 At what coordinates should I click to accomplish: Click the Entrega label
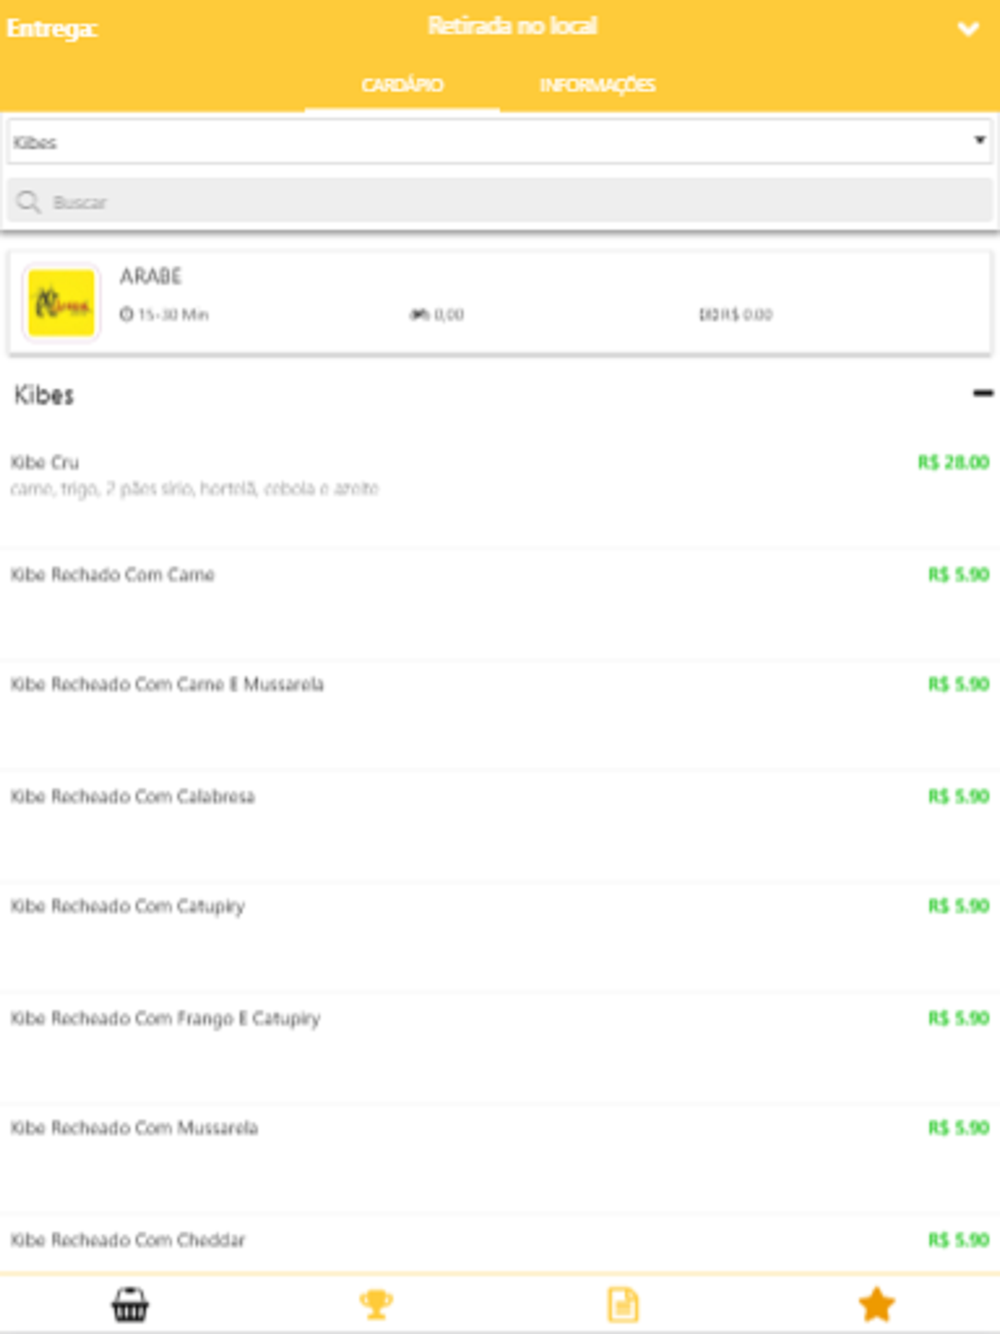pos(51,28)
